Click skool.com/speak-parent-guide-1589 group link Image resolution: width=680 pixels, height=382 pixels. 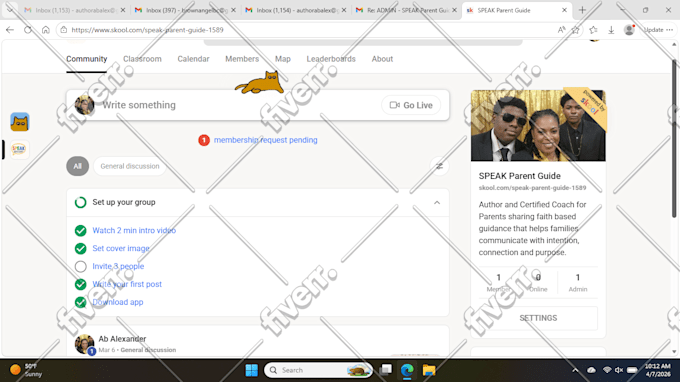click(532, 188)
